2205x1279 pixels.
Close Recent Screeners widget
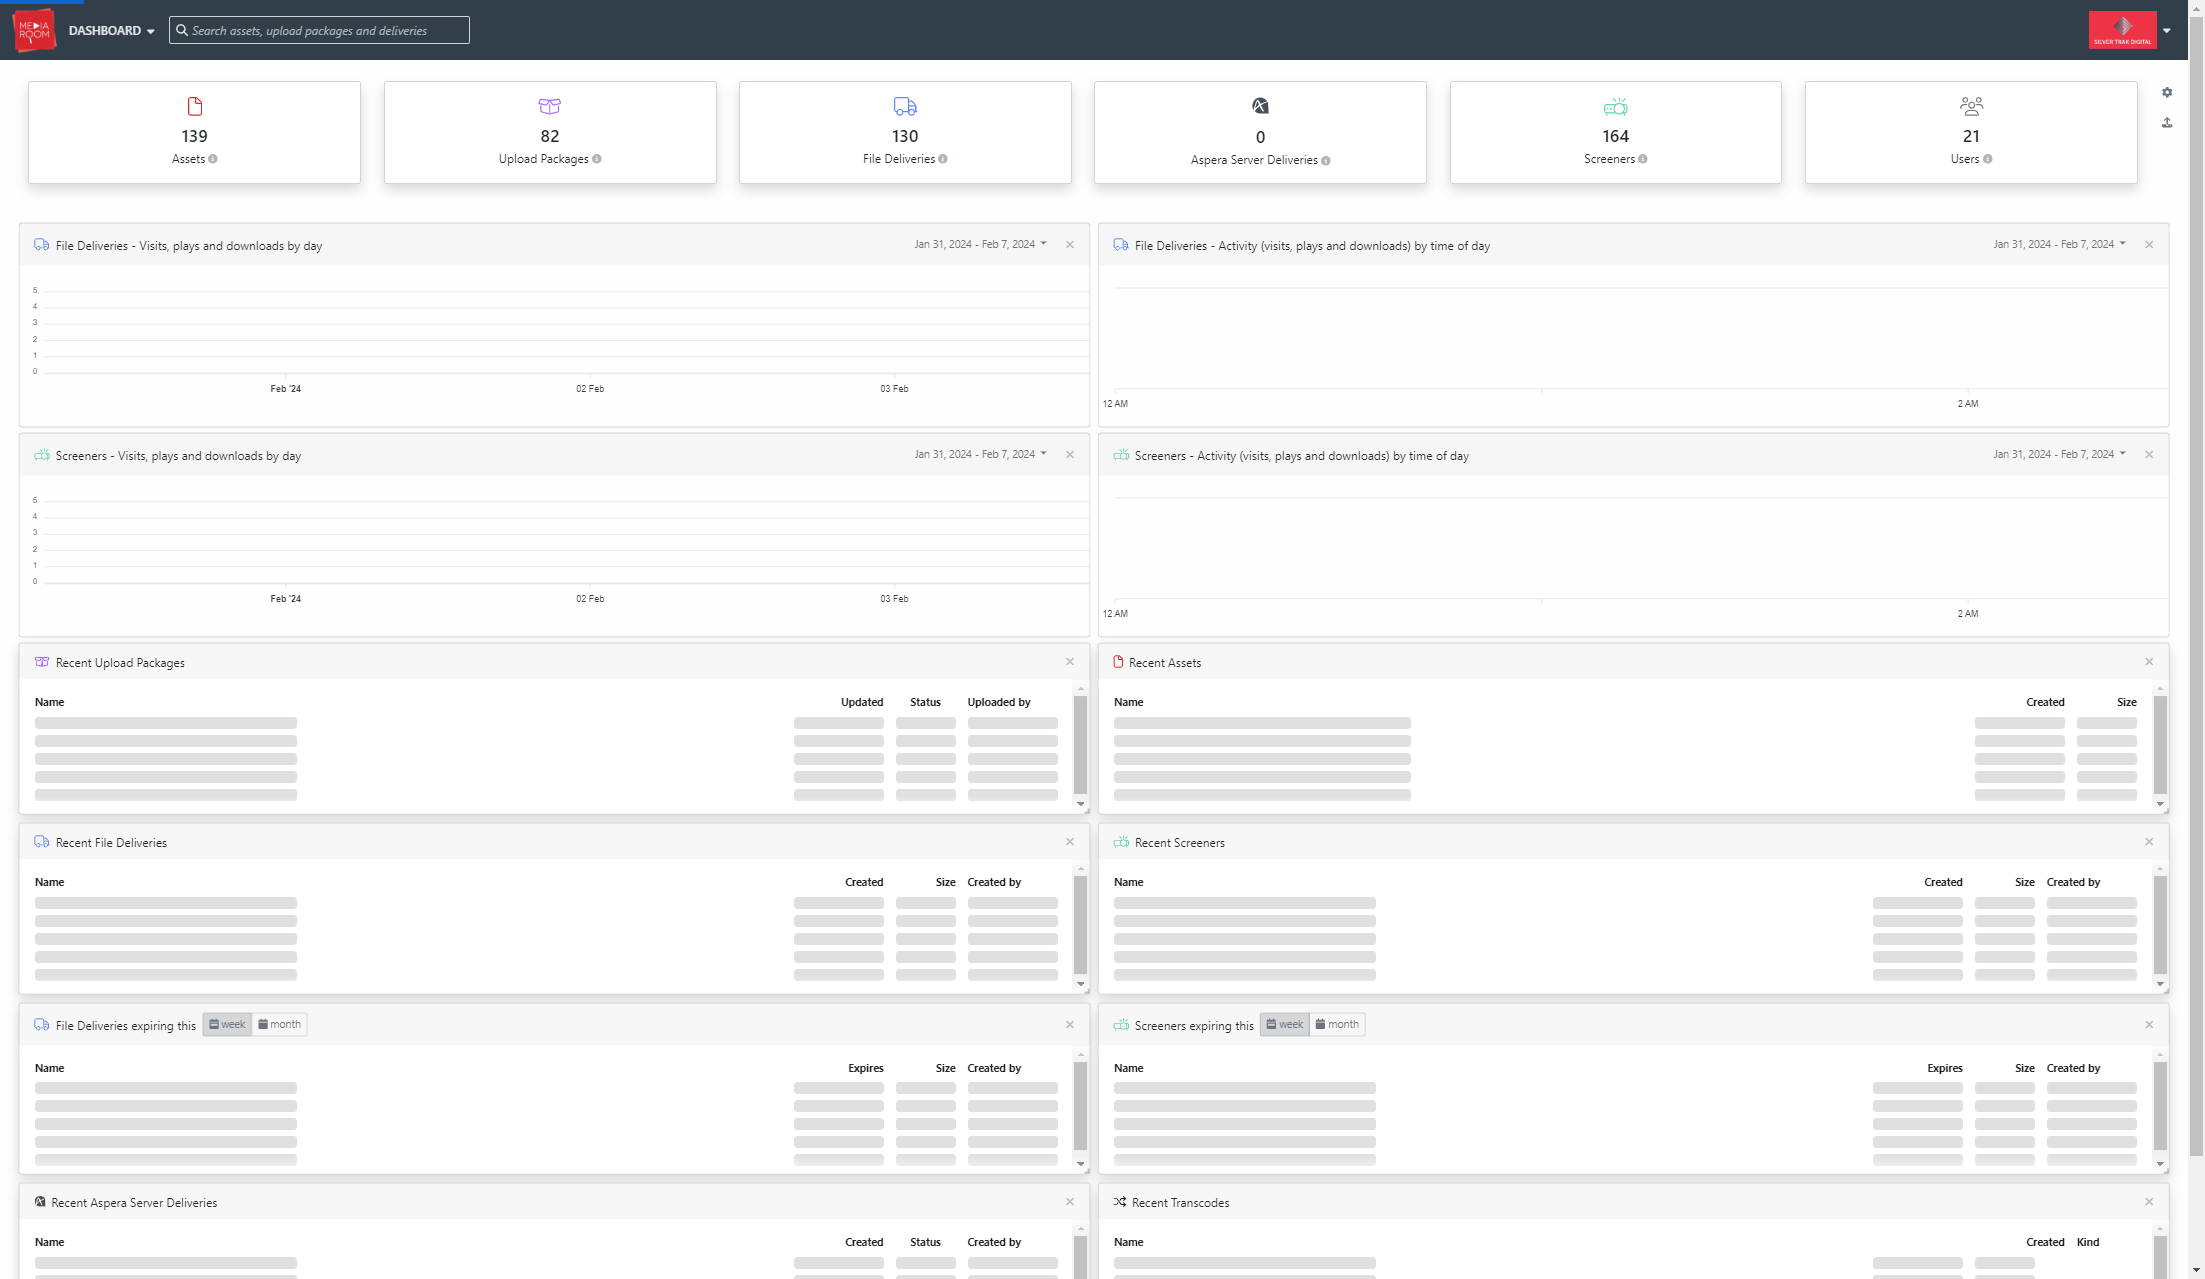pos(2149,841)
